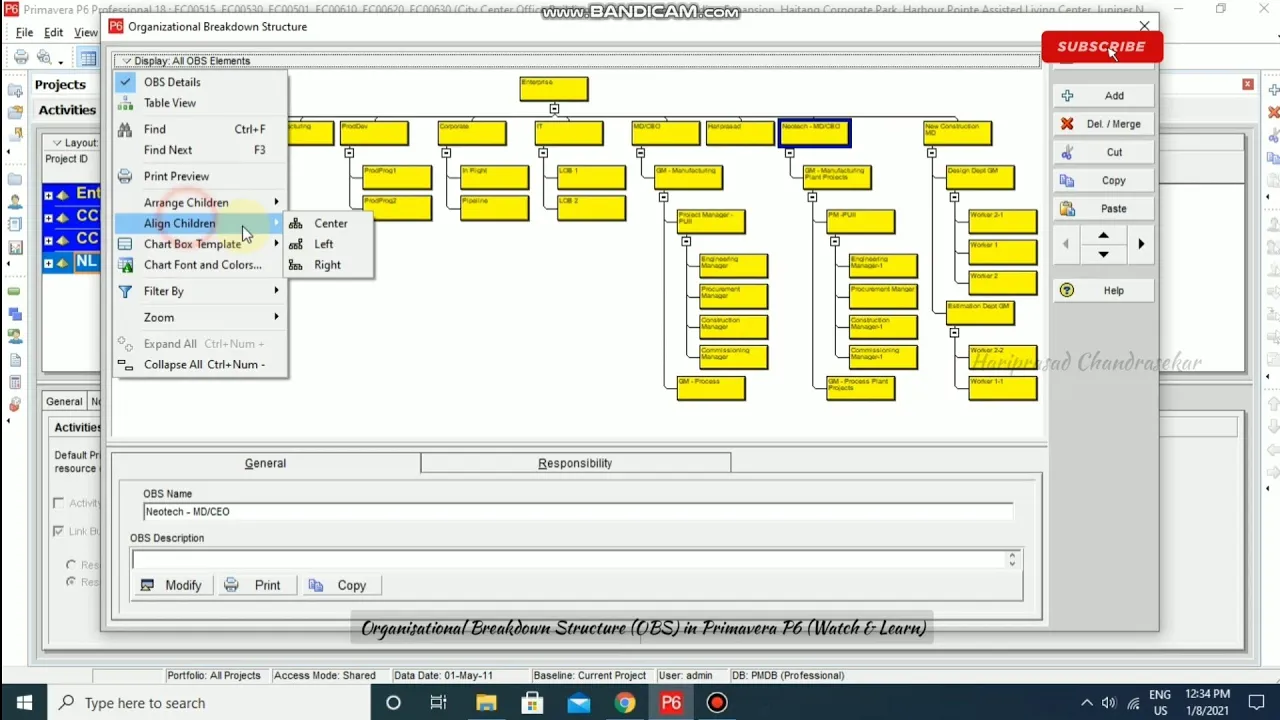Collapse the Corporate node children

pyautogui.click(x=446, y=153)
